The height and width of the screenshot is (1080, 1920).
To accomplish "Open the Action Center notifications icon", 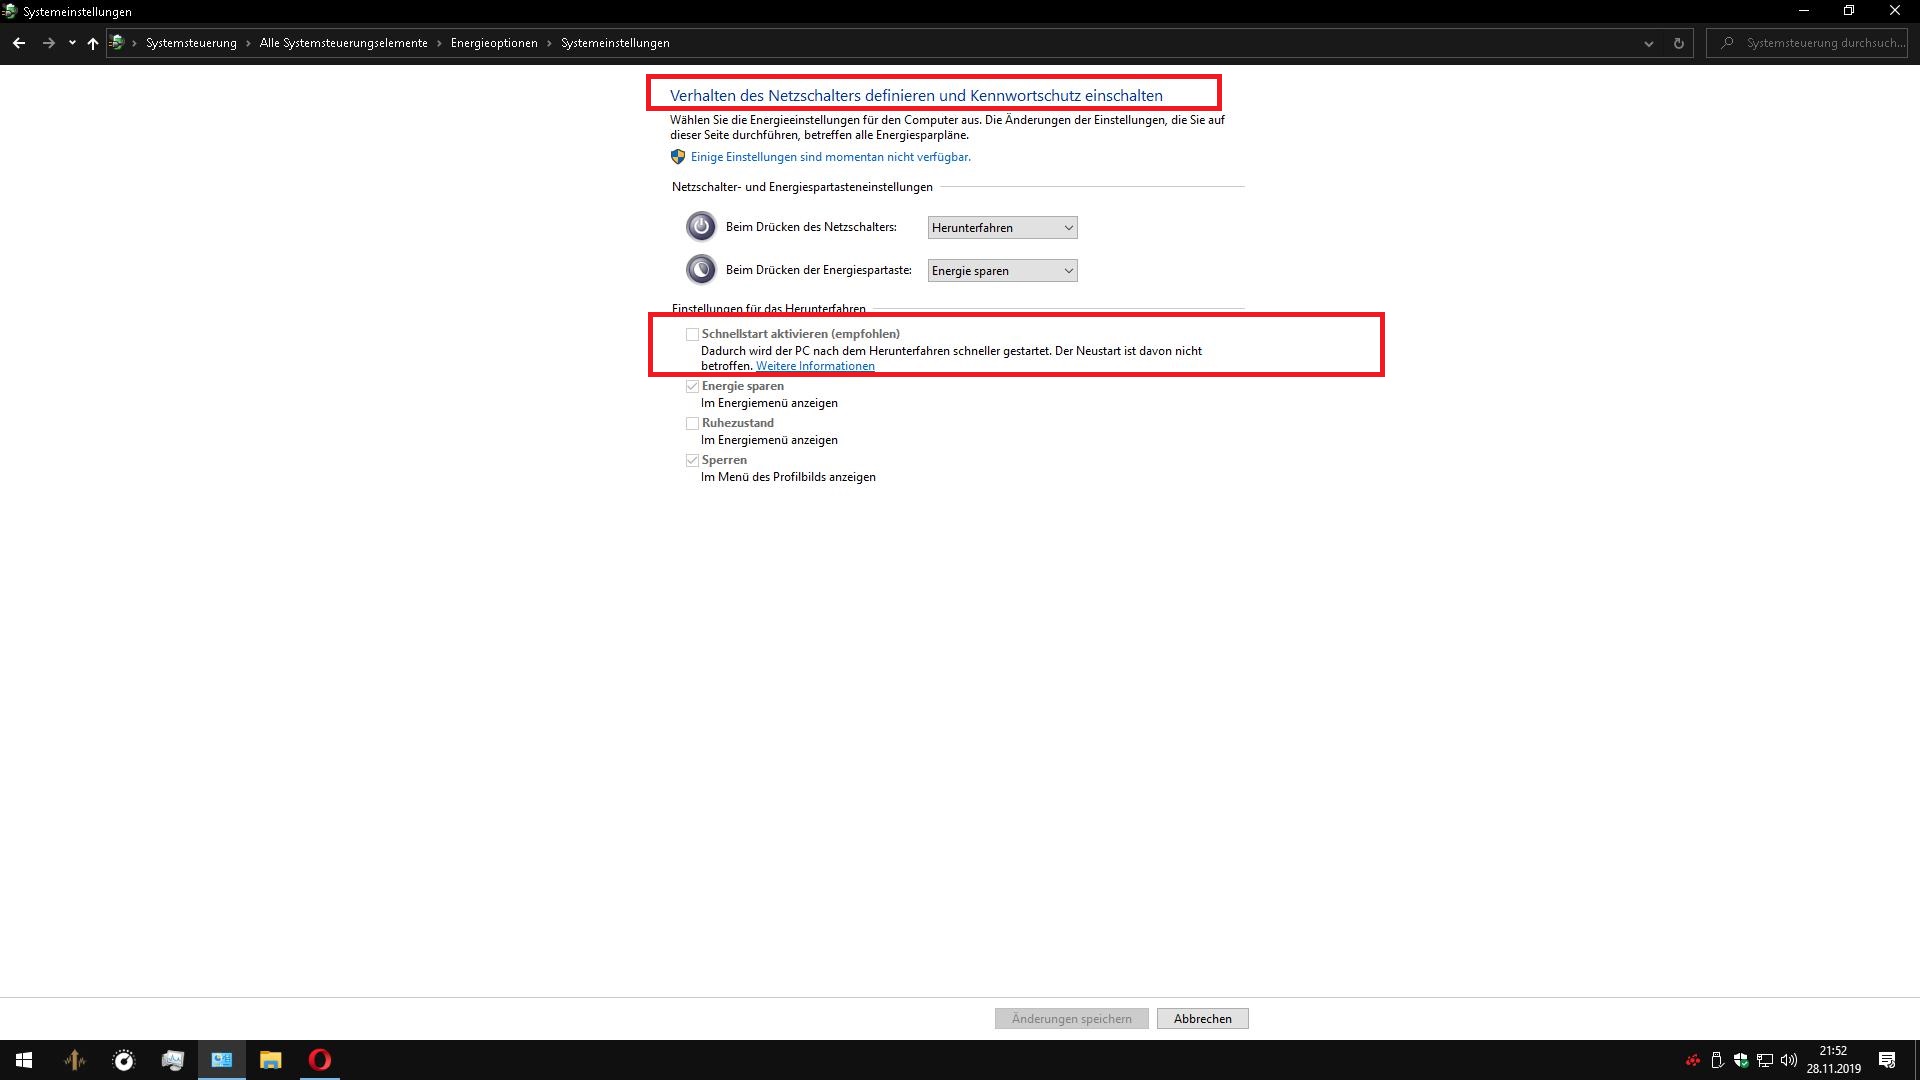I will (1887, 1060).
